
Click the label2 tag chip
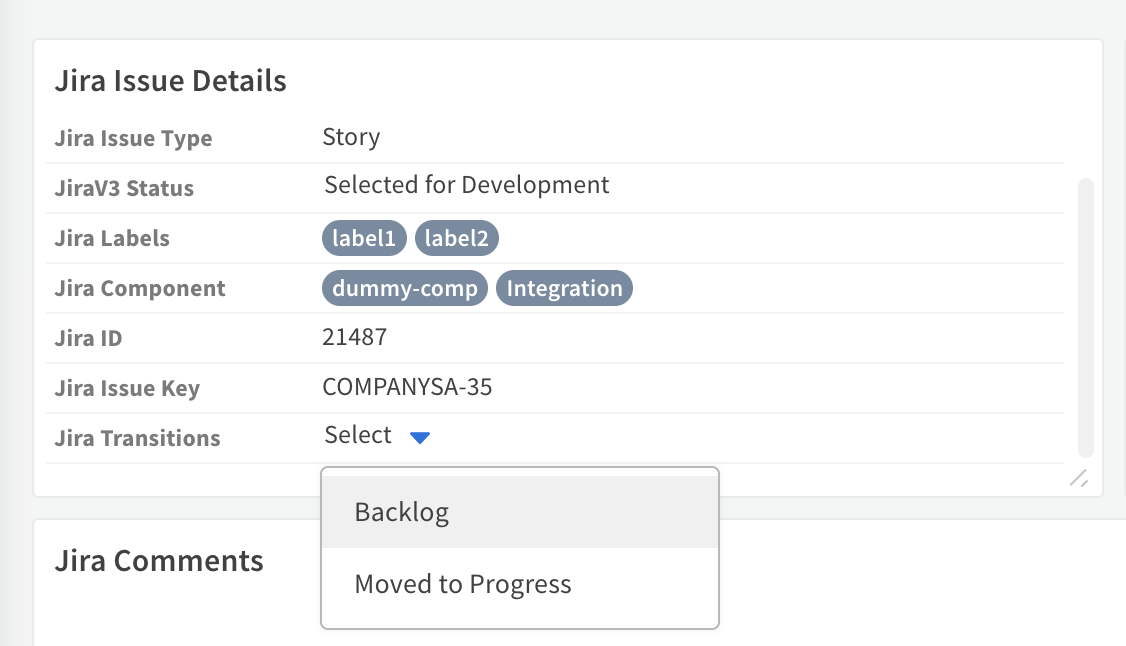click(x=456, y=238)
